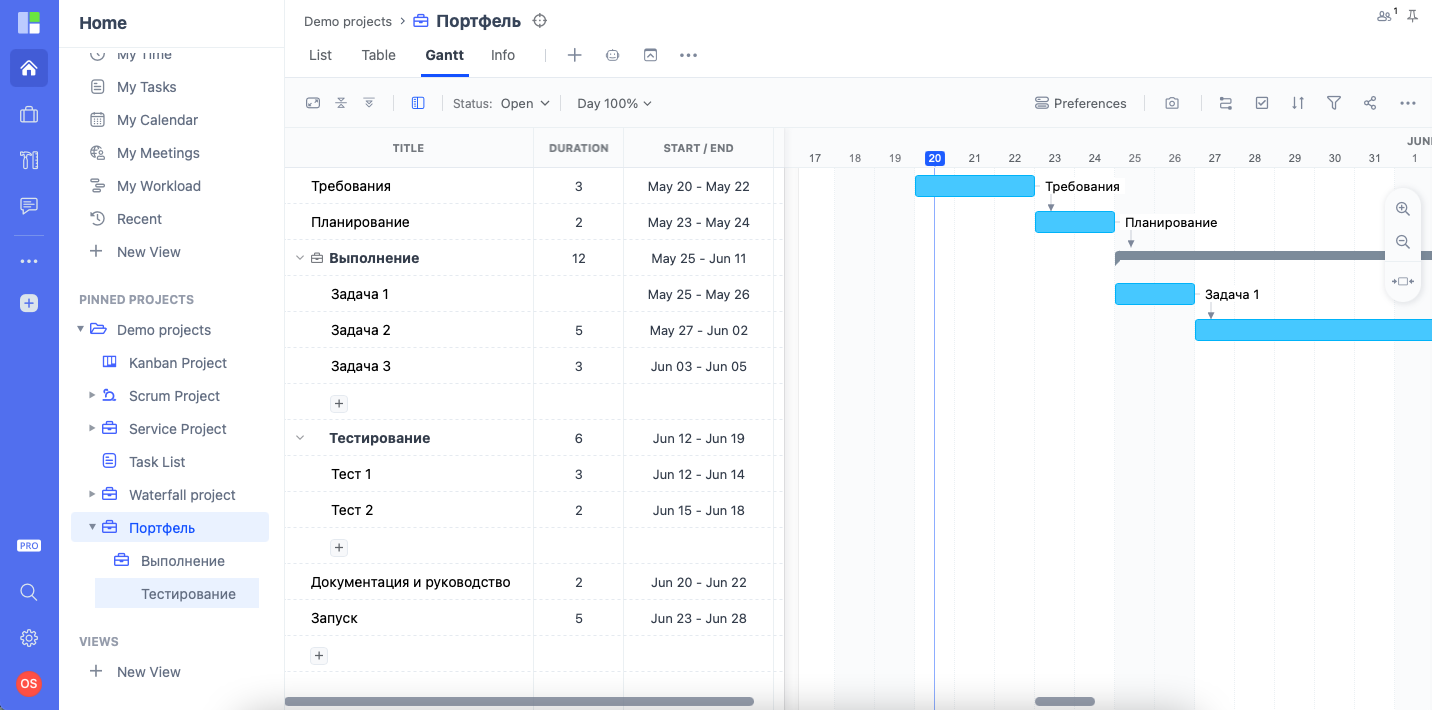The height and width of the screenshot is (710, 1432).
Task: Toggle the completed tasks checkbox icon
Action: click(1262, 103)
